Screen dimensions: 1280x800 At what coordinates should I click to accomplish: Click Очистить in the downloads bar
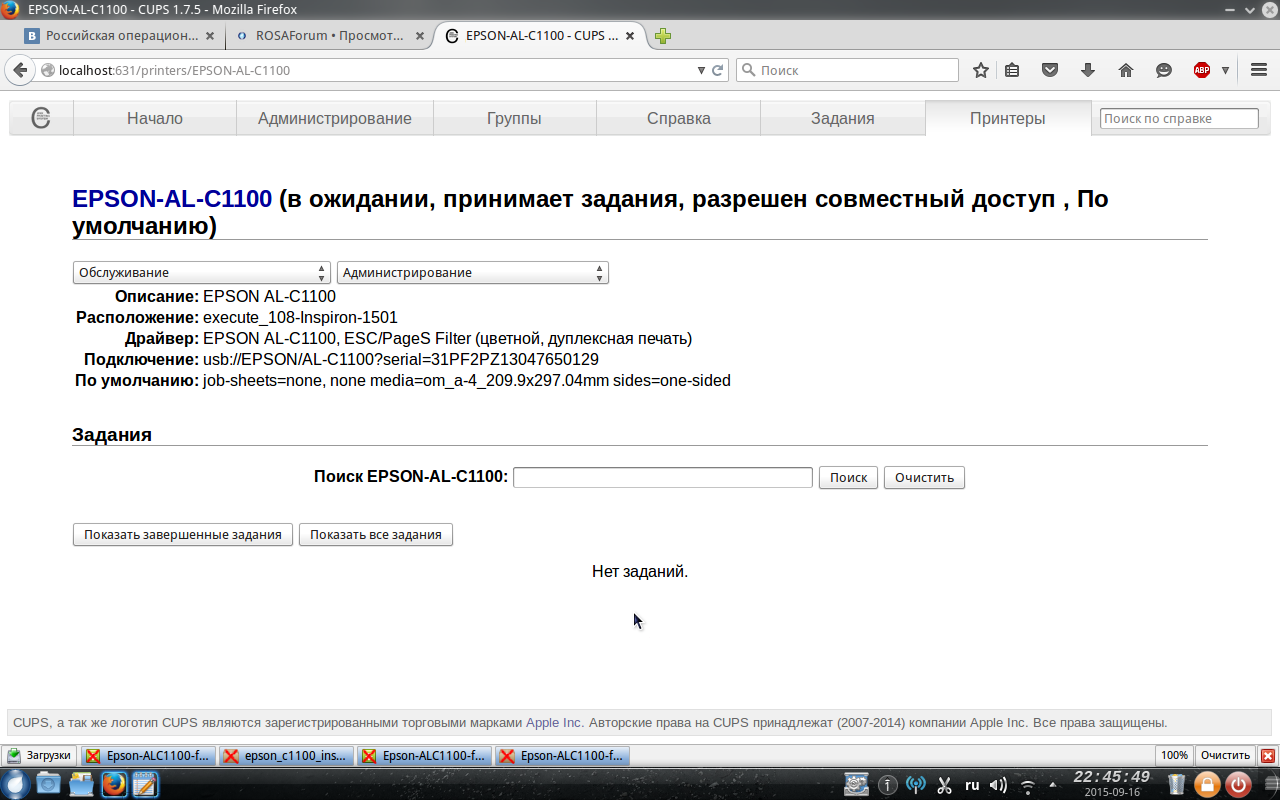click(x=1225, y=756)
